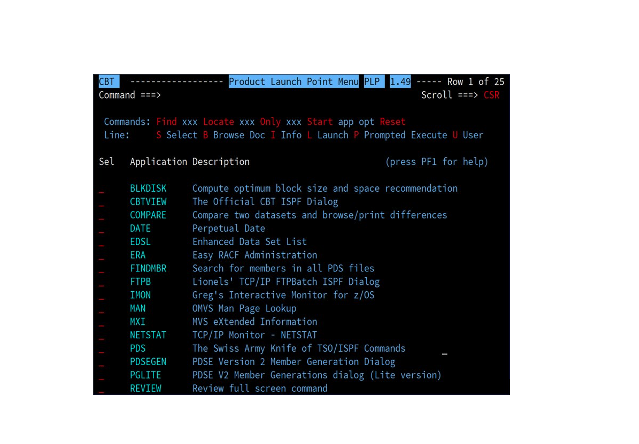Click the User line command label
Viewport: 639px width, 444px height.
pyautogui.click(x=473, y=135)
